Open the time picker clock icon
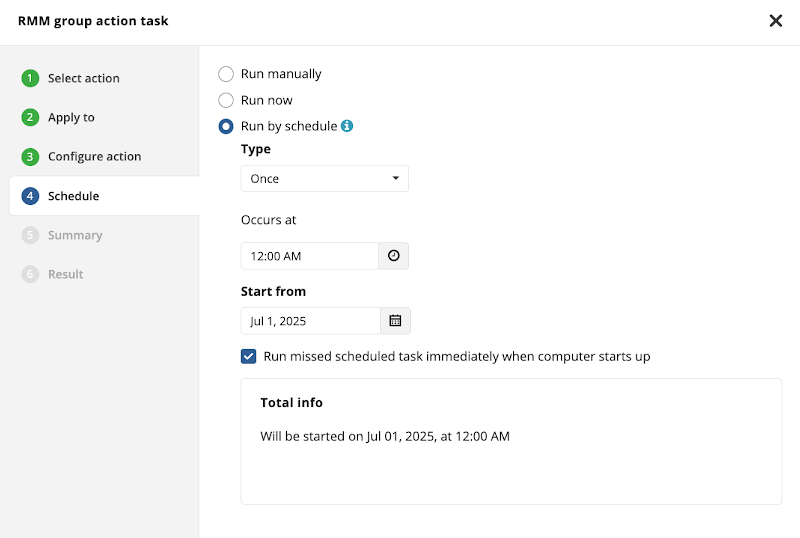Screen dimensions: 800x538 pos(393,256)
